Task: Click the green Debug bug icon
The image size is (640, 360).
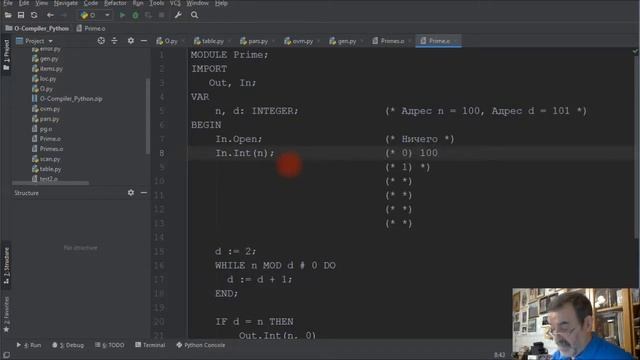Action: (135, 15)
